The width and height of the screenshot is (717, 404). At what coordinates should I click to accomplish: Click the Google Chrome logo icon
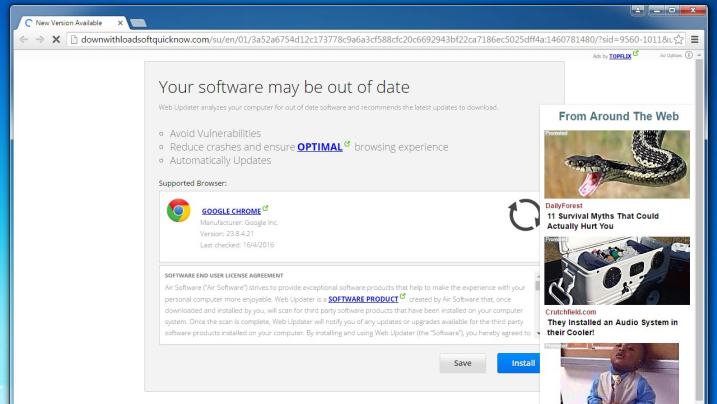click(179, 211)
